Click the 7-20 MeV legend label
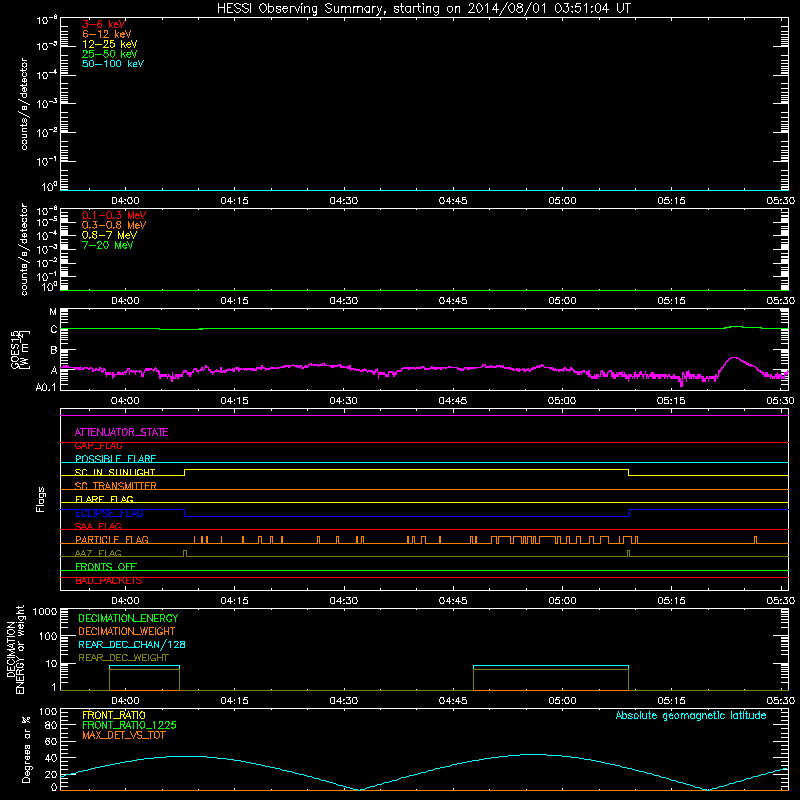This screenshot has height=800, width=800. click(x=107, y=245)
